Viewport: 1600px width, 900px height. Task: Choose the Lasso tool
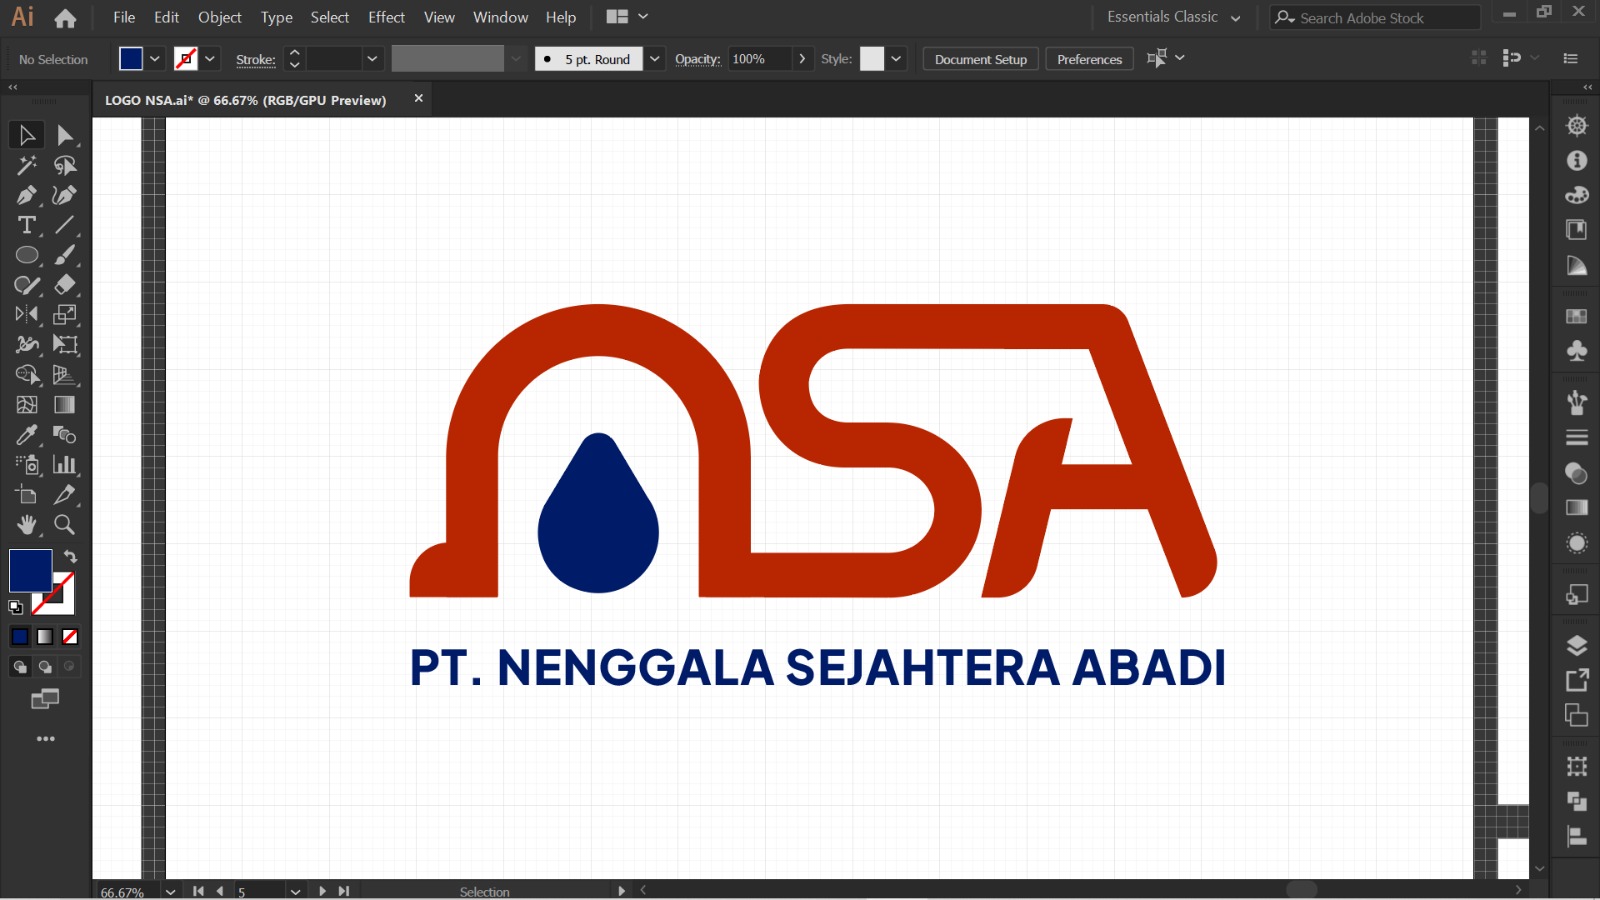[x=65, y=165]
